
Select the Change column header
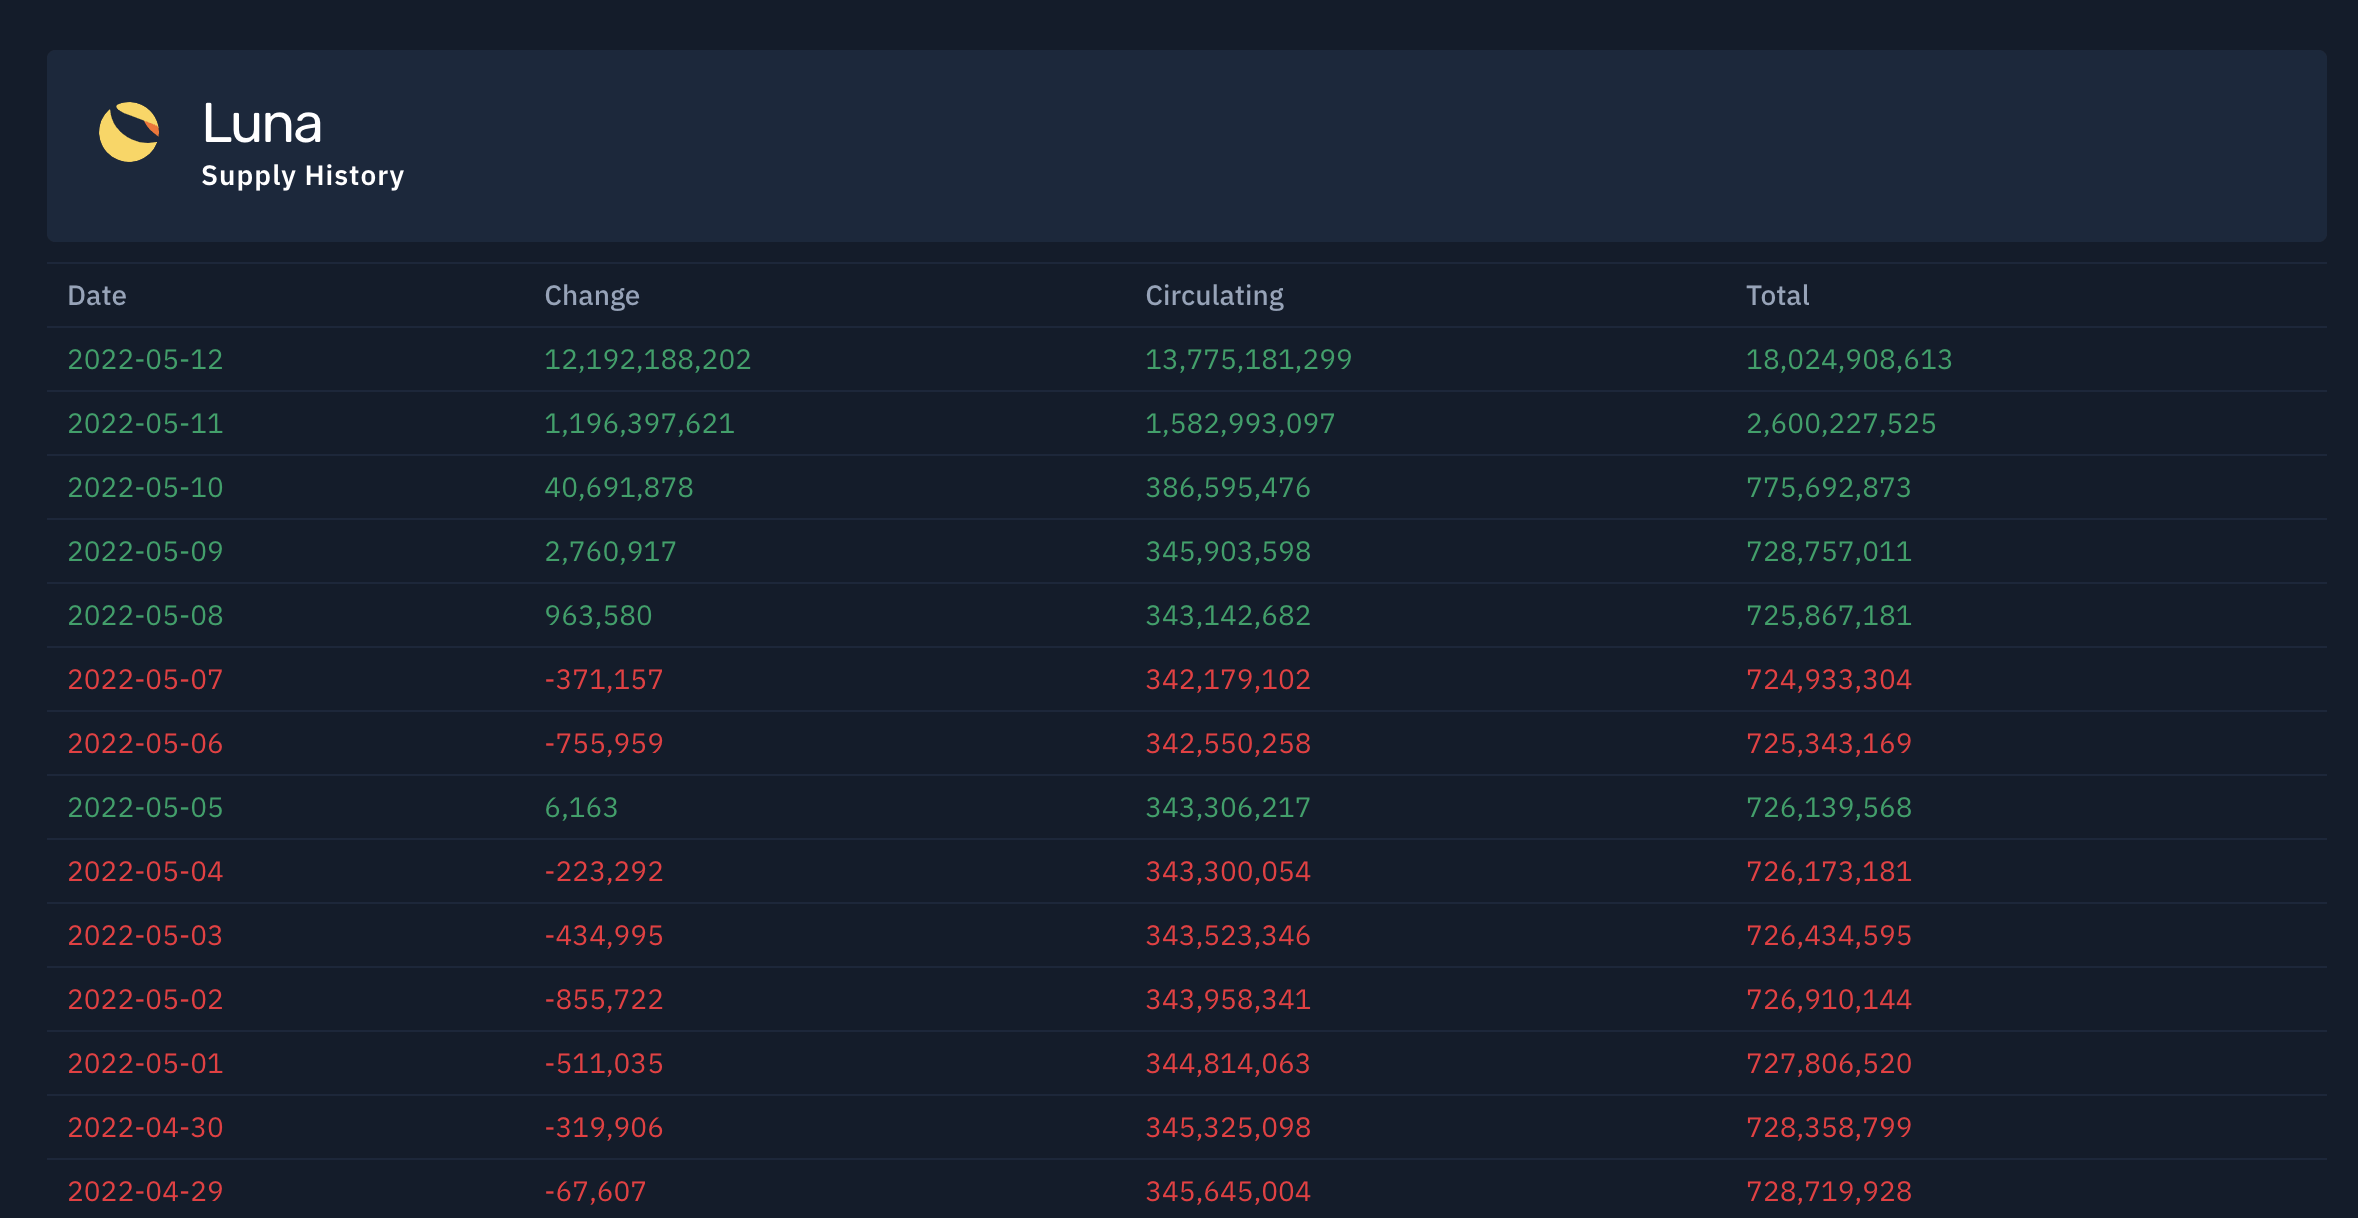(592, 296)
